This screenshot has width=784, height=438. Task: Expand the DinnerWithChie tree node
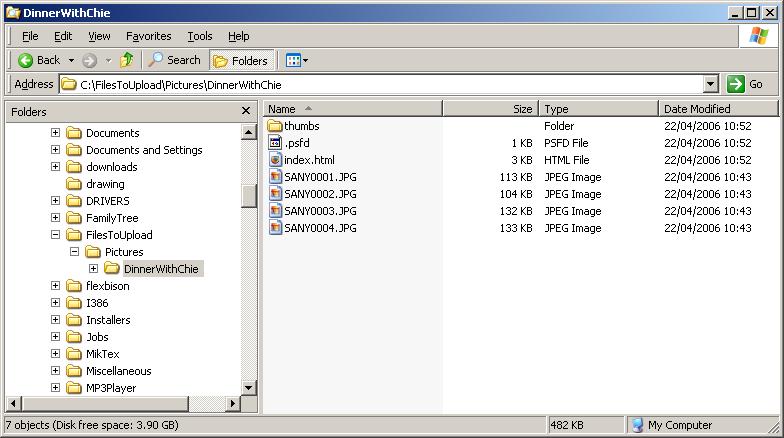(94, 268)
